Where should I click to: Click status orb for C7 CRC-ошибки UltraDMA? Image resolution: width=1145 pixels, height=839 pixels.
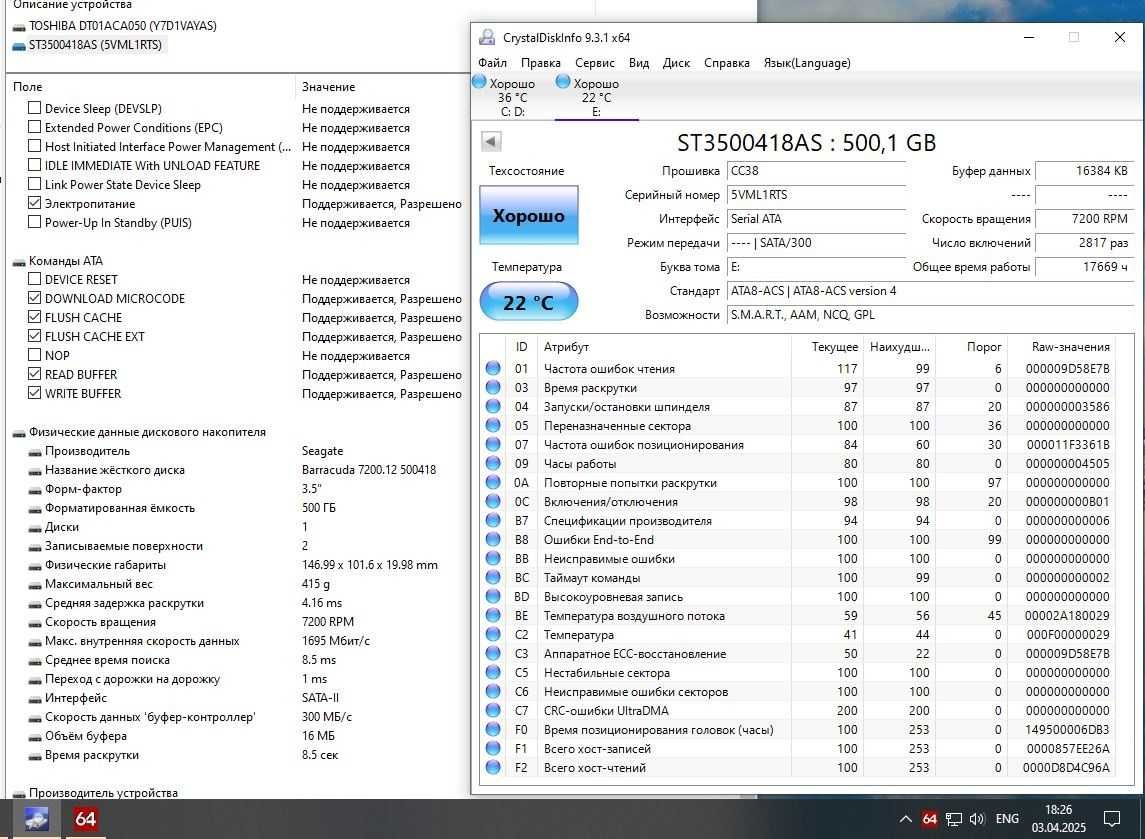tap(493, 710)
